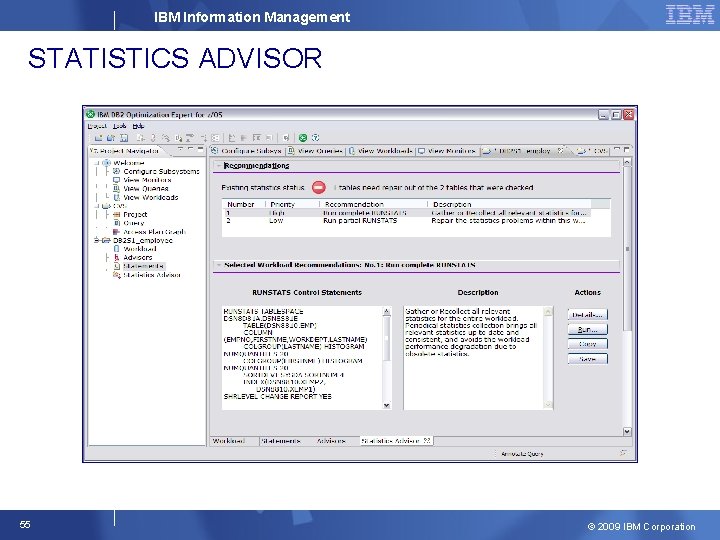
Task: Collapse the Welcome tree node
Action: (x=97, y=163)
